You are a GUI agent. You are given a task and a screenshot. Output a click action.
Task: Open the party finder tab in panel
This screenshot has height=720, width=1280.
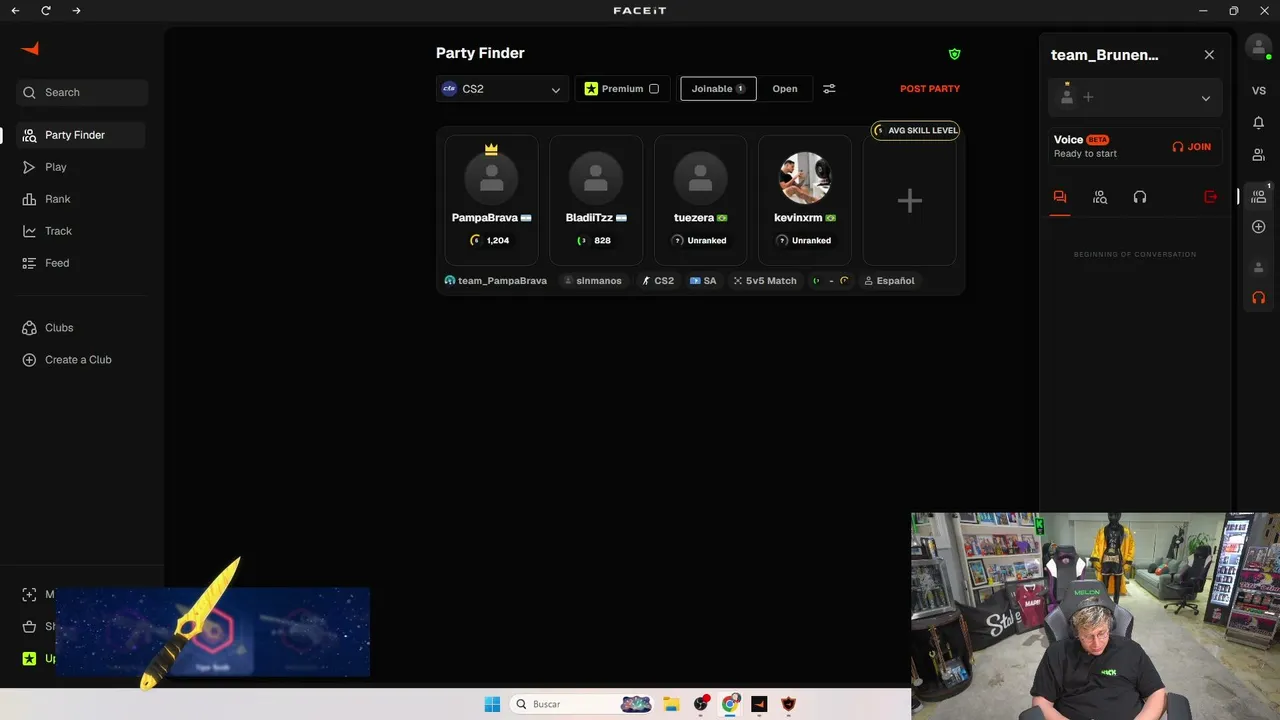[1100, 197]
